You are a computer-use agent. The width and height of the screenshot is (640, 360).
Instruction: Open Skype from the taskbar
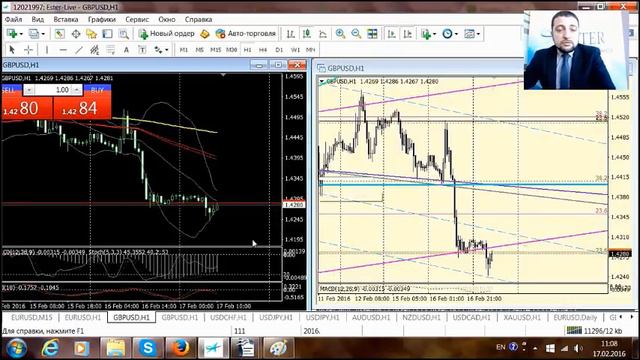(147, 348)
